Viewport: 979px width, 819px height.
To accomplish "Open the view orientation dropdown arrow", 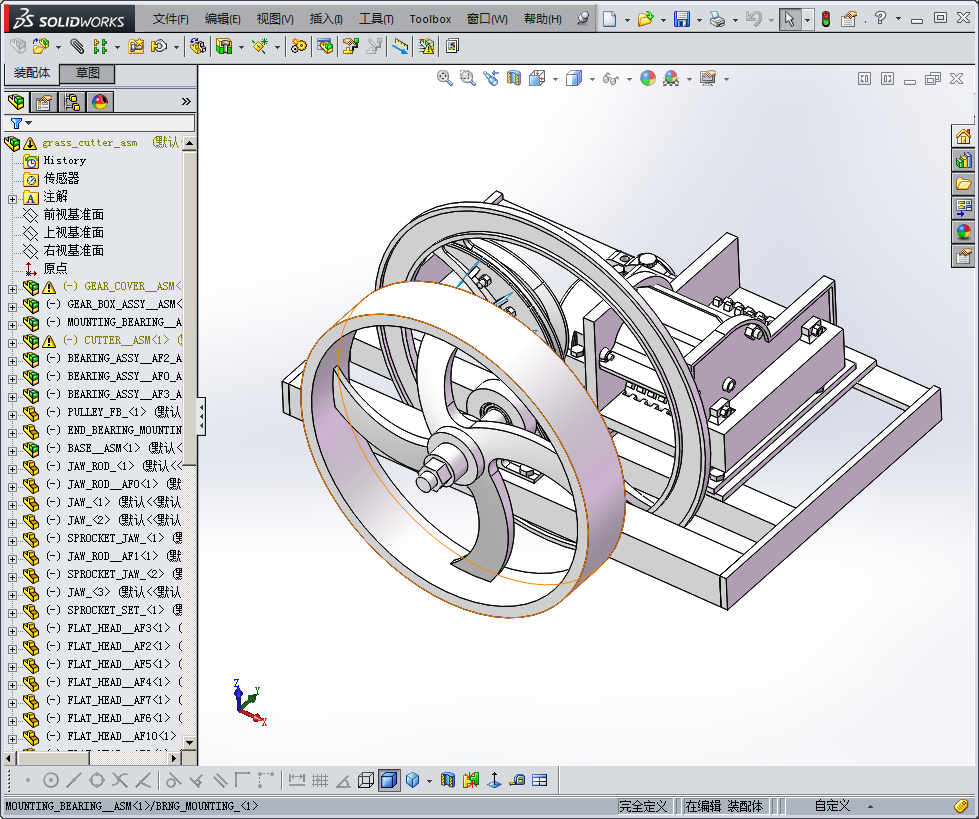I will (x=553, y=79).
